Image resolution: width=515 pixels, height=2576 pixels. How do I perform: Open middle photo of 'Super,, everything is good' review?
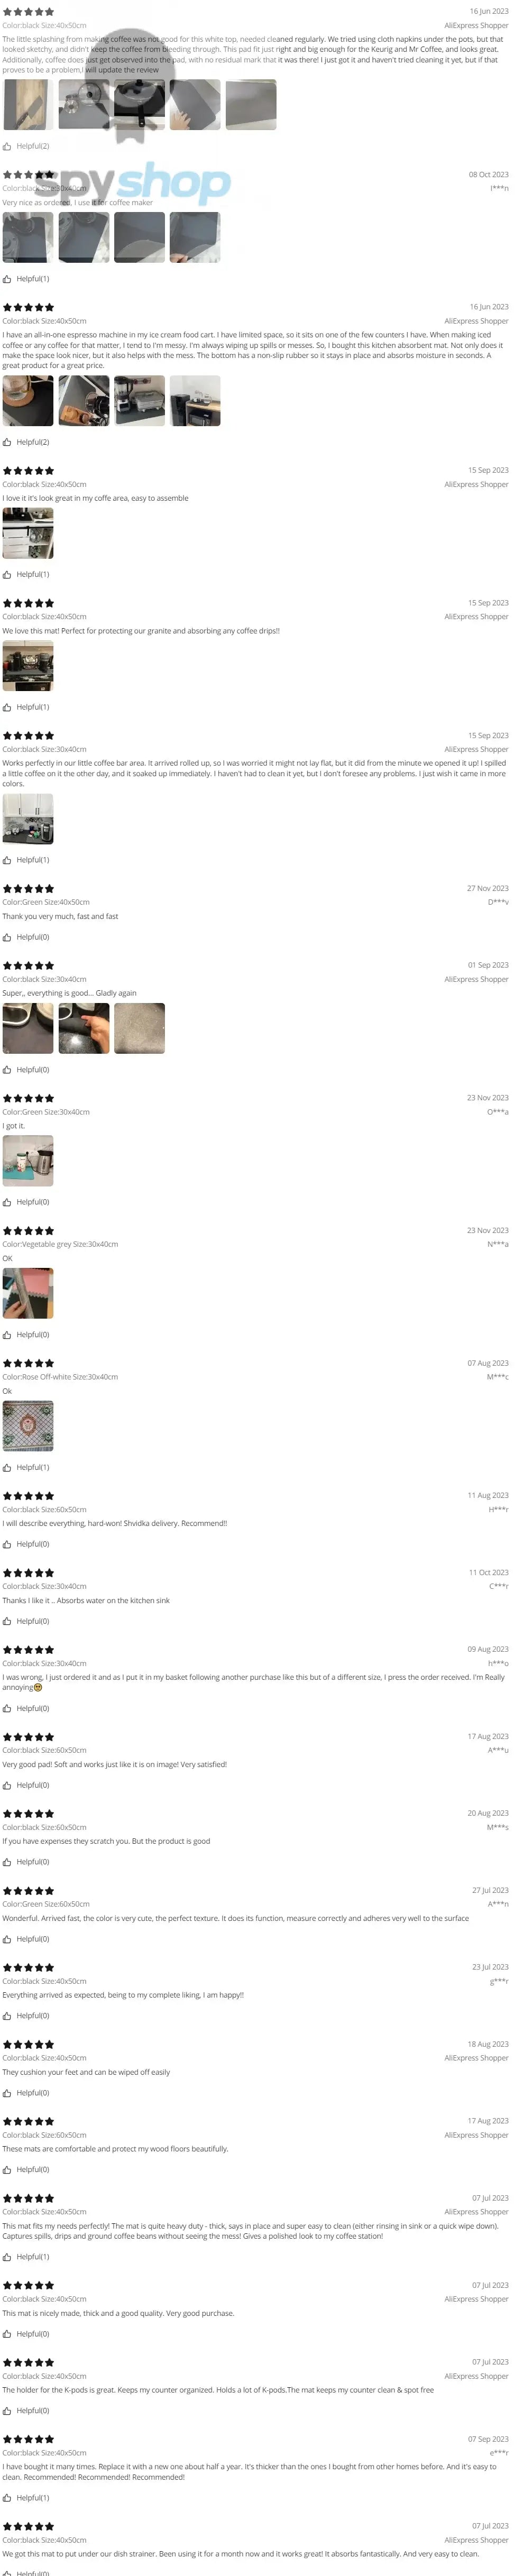click(x=84, y=1028)
